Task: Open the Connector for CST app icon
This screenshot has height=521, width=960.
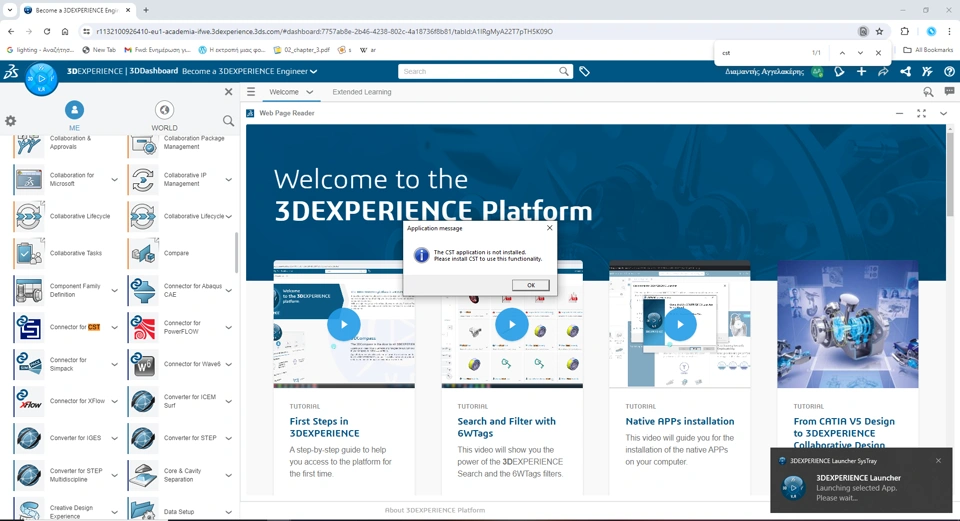Action: pos(29,328)
